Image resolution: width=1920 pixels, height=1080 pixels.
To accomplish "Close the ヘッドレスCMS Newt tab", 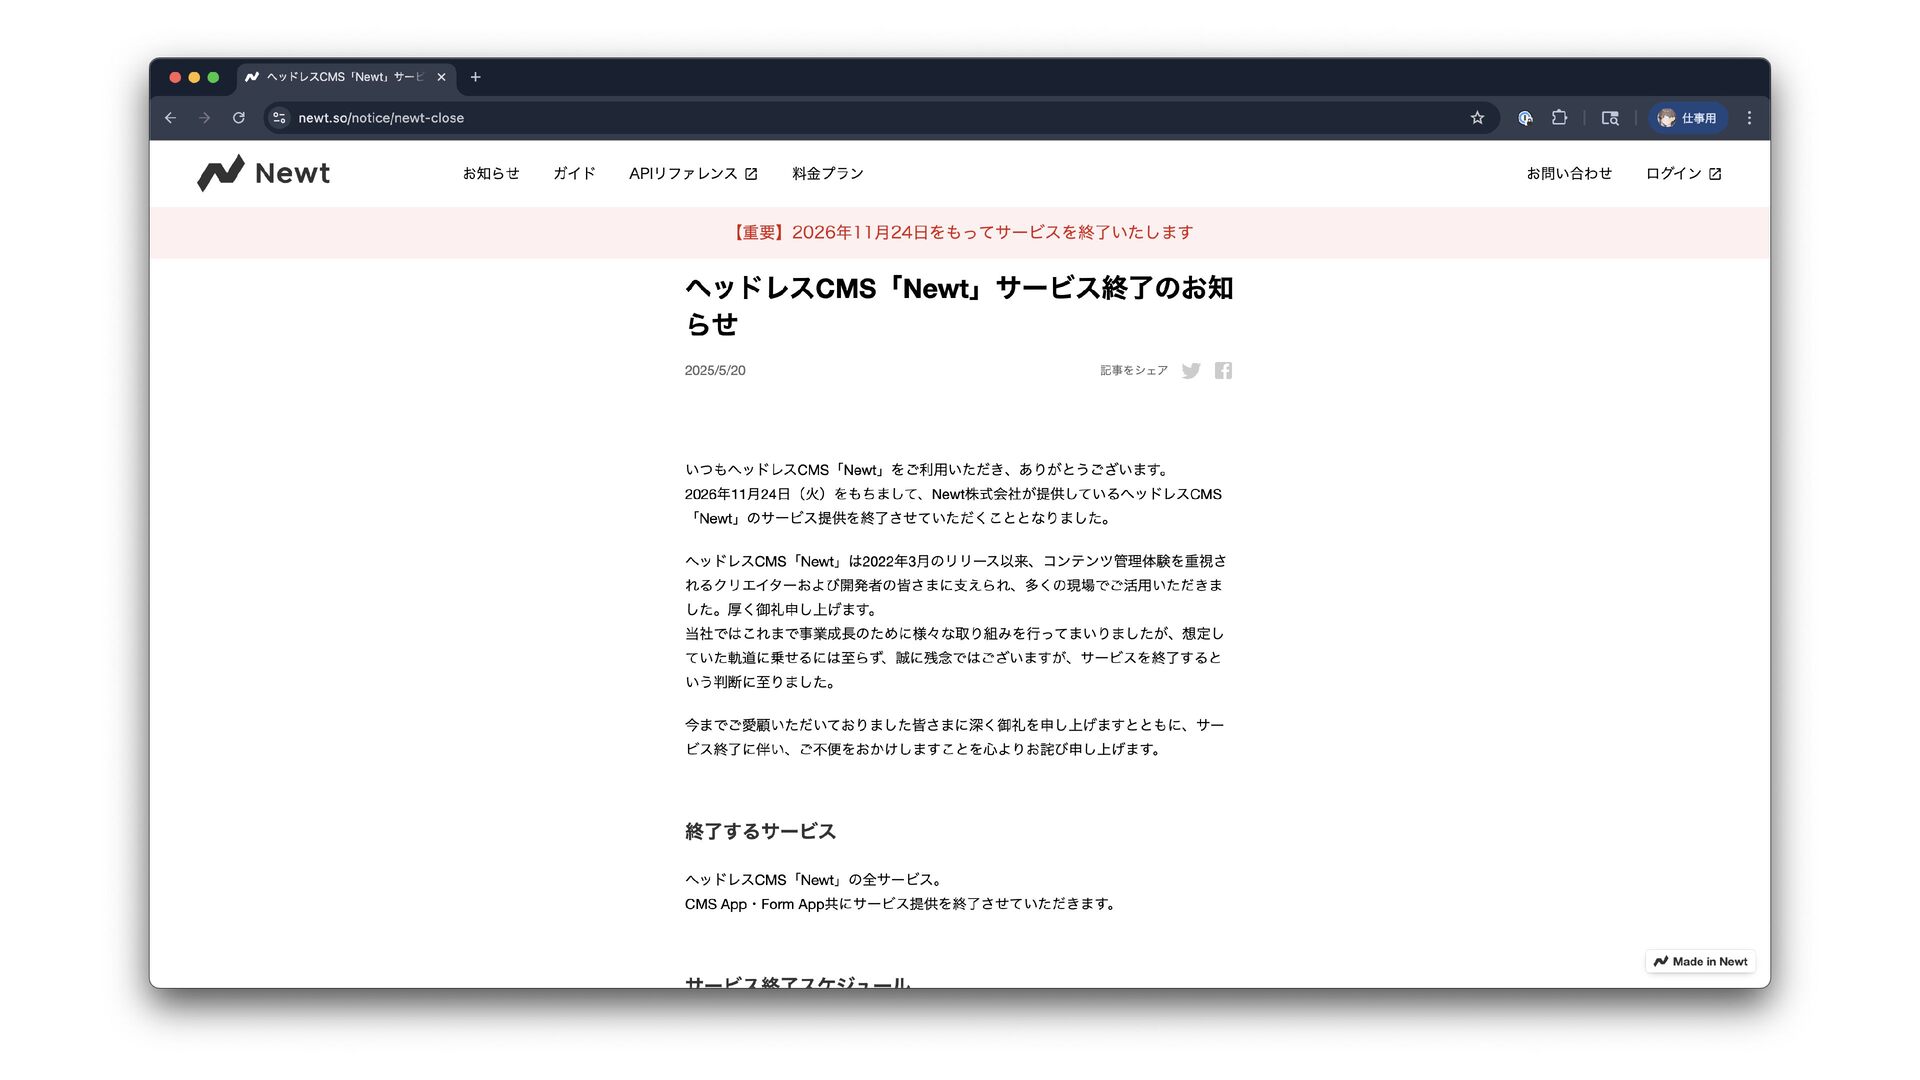I will 441,77.
